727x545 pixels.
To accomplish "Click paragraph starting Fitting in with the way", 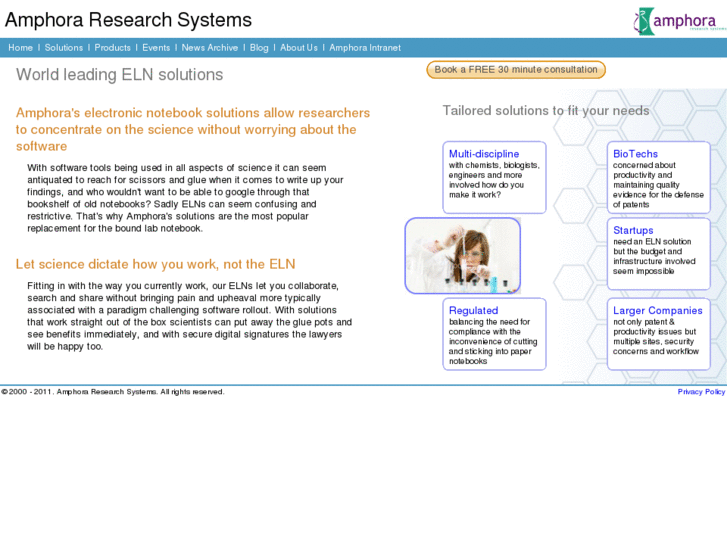I will [x=189, y=316].
